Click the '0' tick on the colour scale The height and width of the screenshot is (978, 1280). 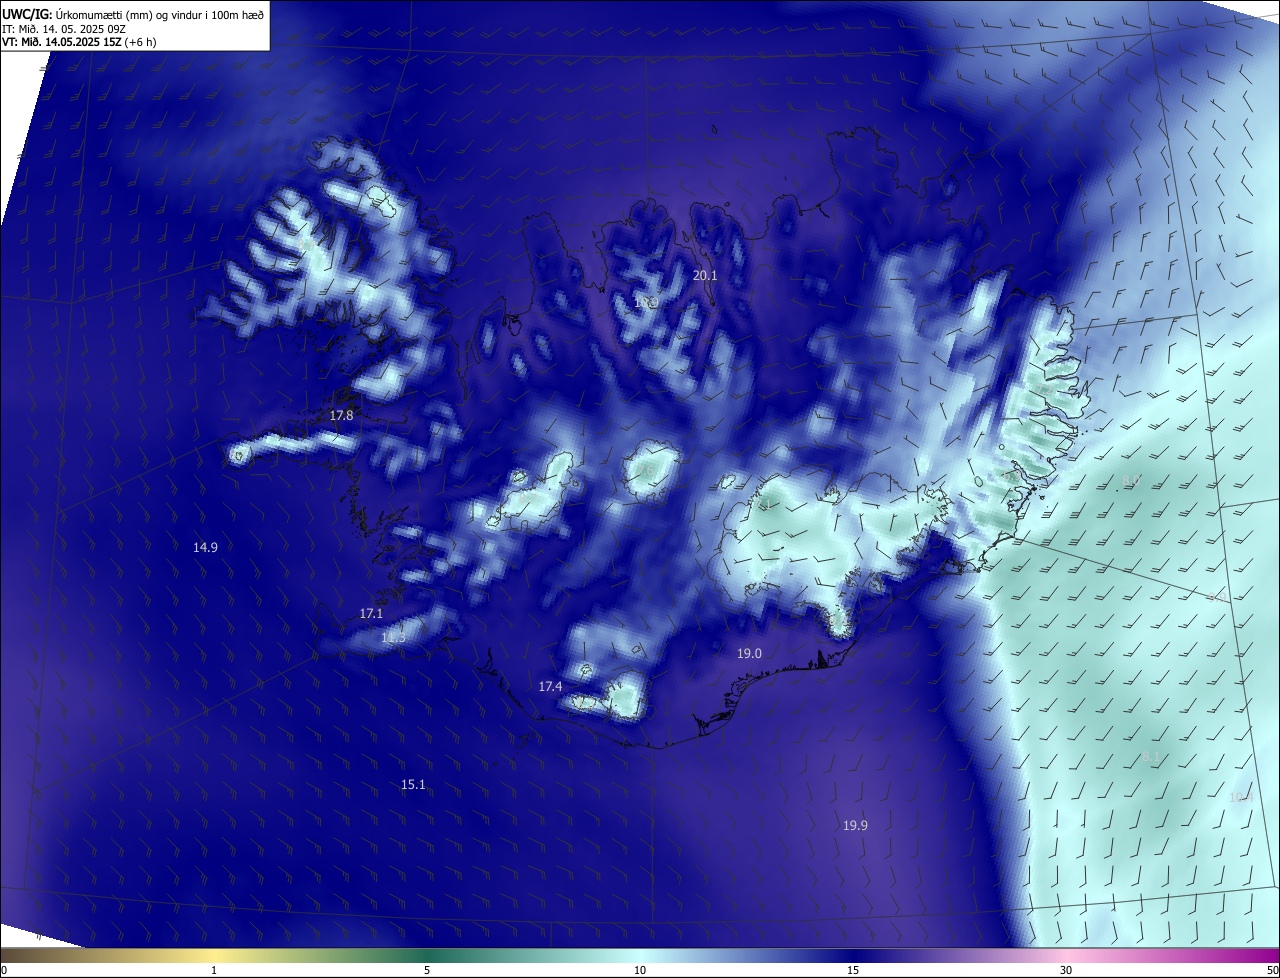click(4, 970)
